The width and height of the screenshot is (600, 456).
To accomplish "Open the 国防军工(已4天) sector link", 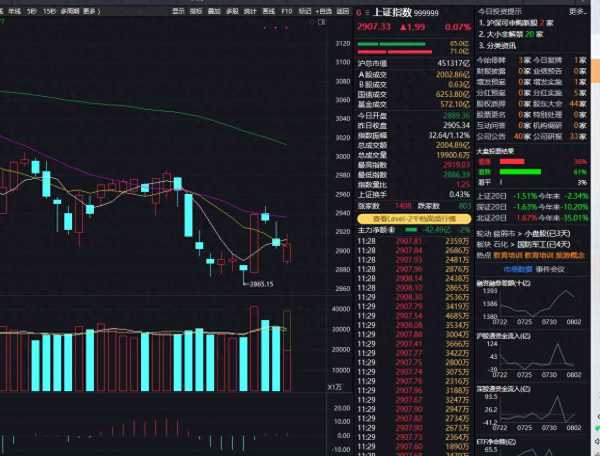I will 544,244.
